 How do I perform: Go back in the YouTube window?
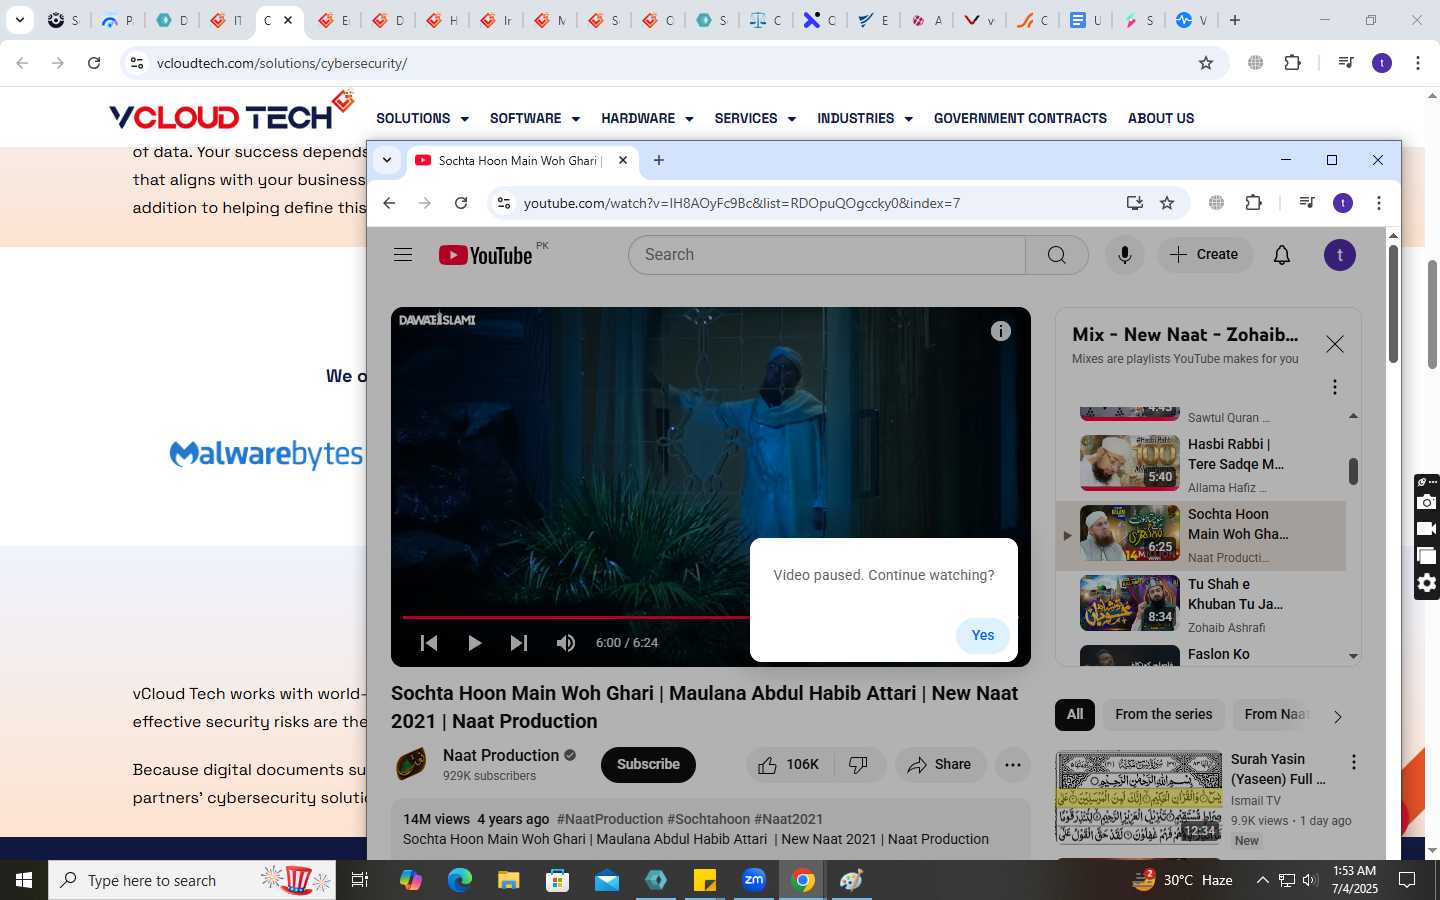click(x=390, y=203)
